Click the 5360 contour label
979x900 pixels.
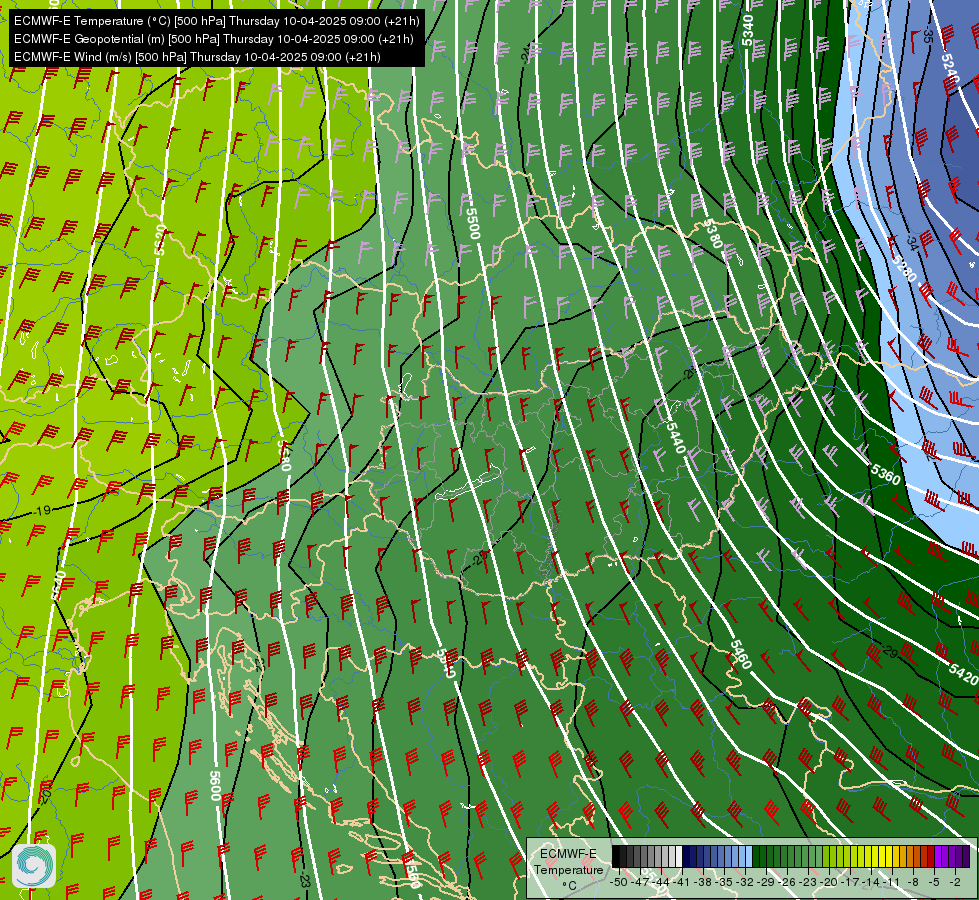tap(885, 475)
